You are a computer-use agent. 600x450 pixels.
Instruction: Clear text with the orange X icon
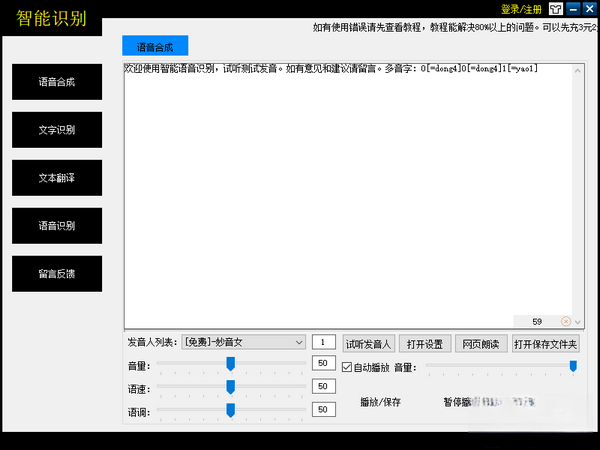point(566,321)
